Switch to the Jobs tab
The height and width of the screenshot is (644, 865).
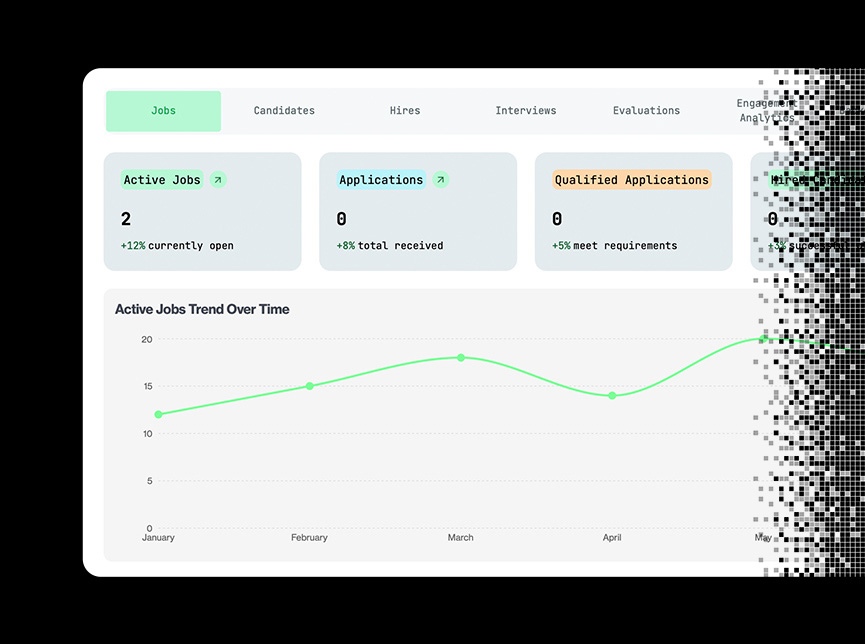(163, 111)
